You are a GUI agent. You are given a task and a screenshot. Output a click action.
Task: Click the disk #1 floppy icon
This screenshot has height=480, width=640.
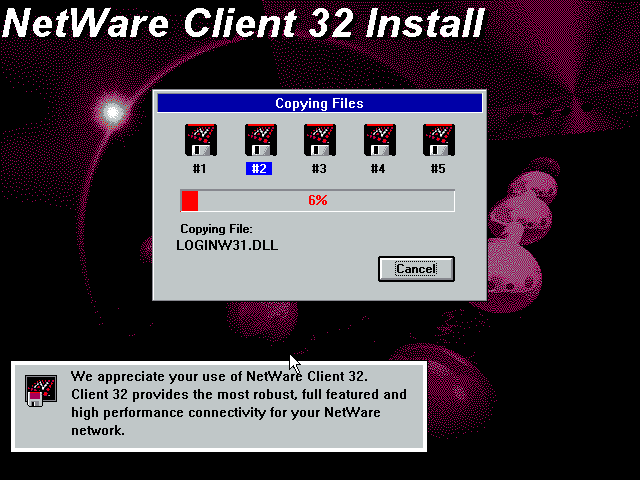coord(201,140)
